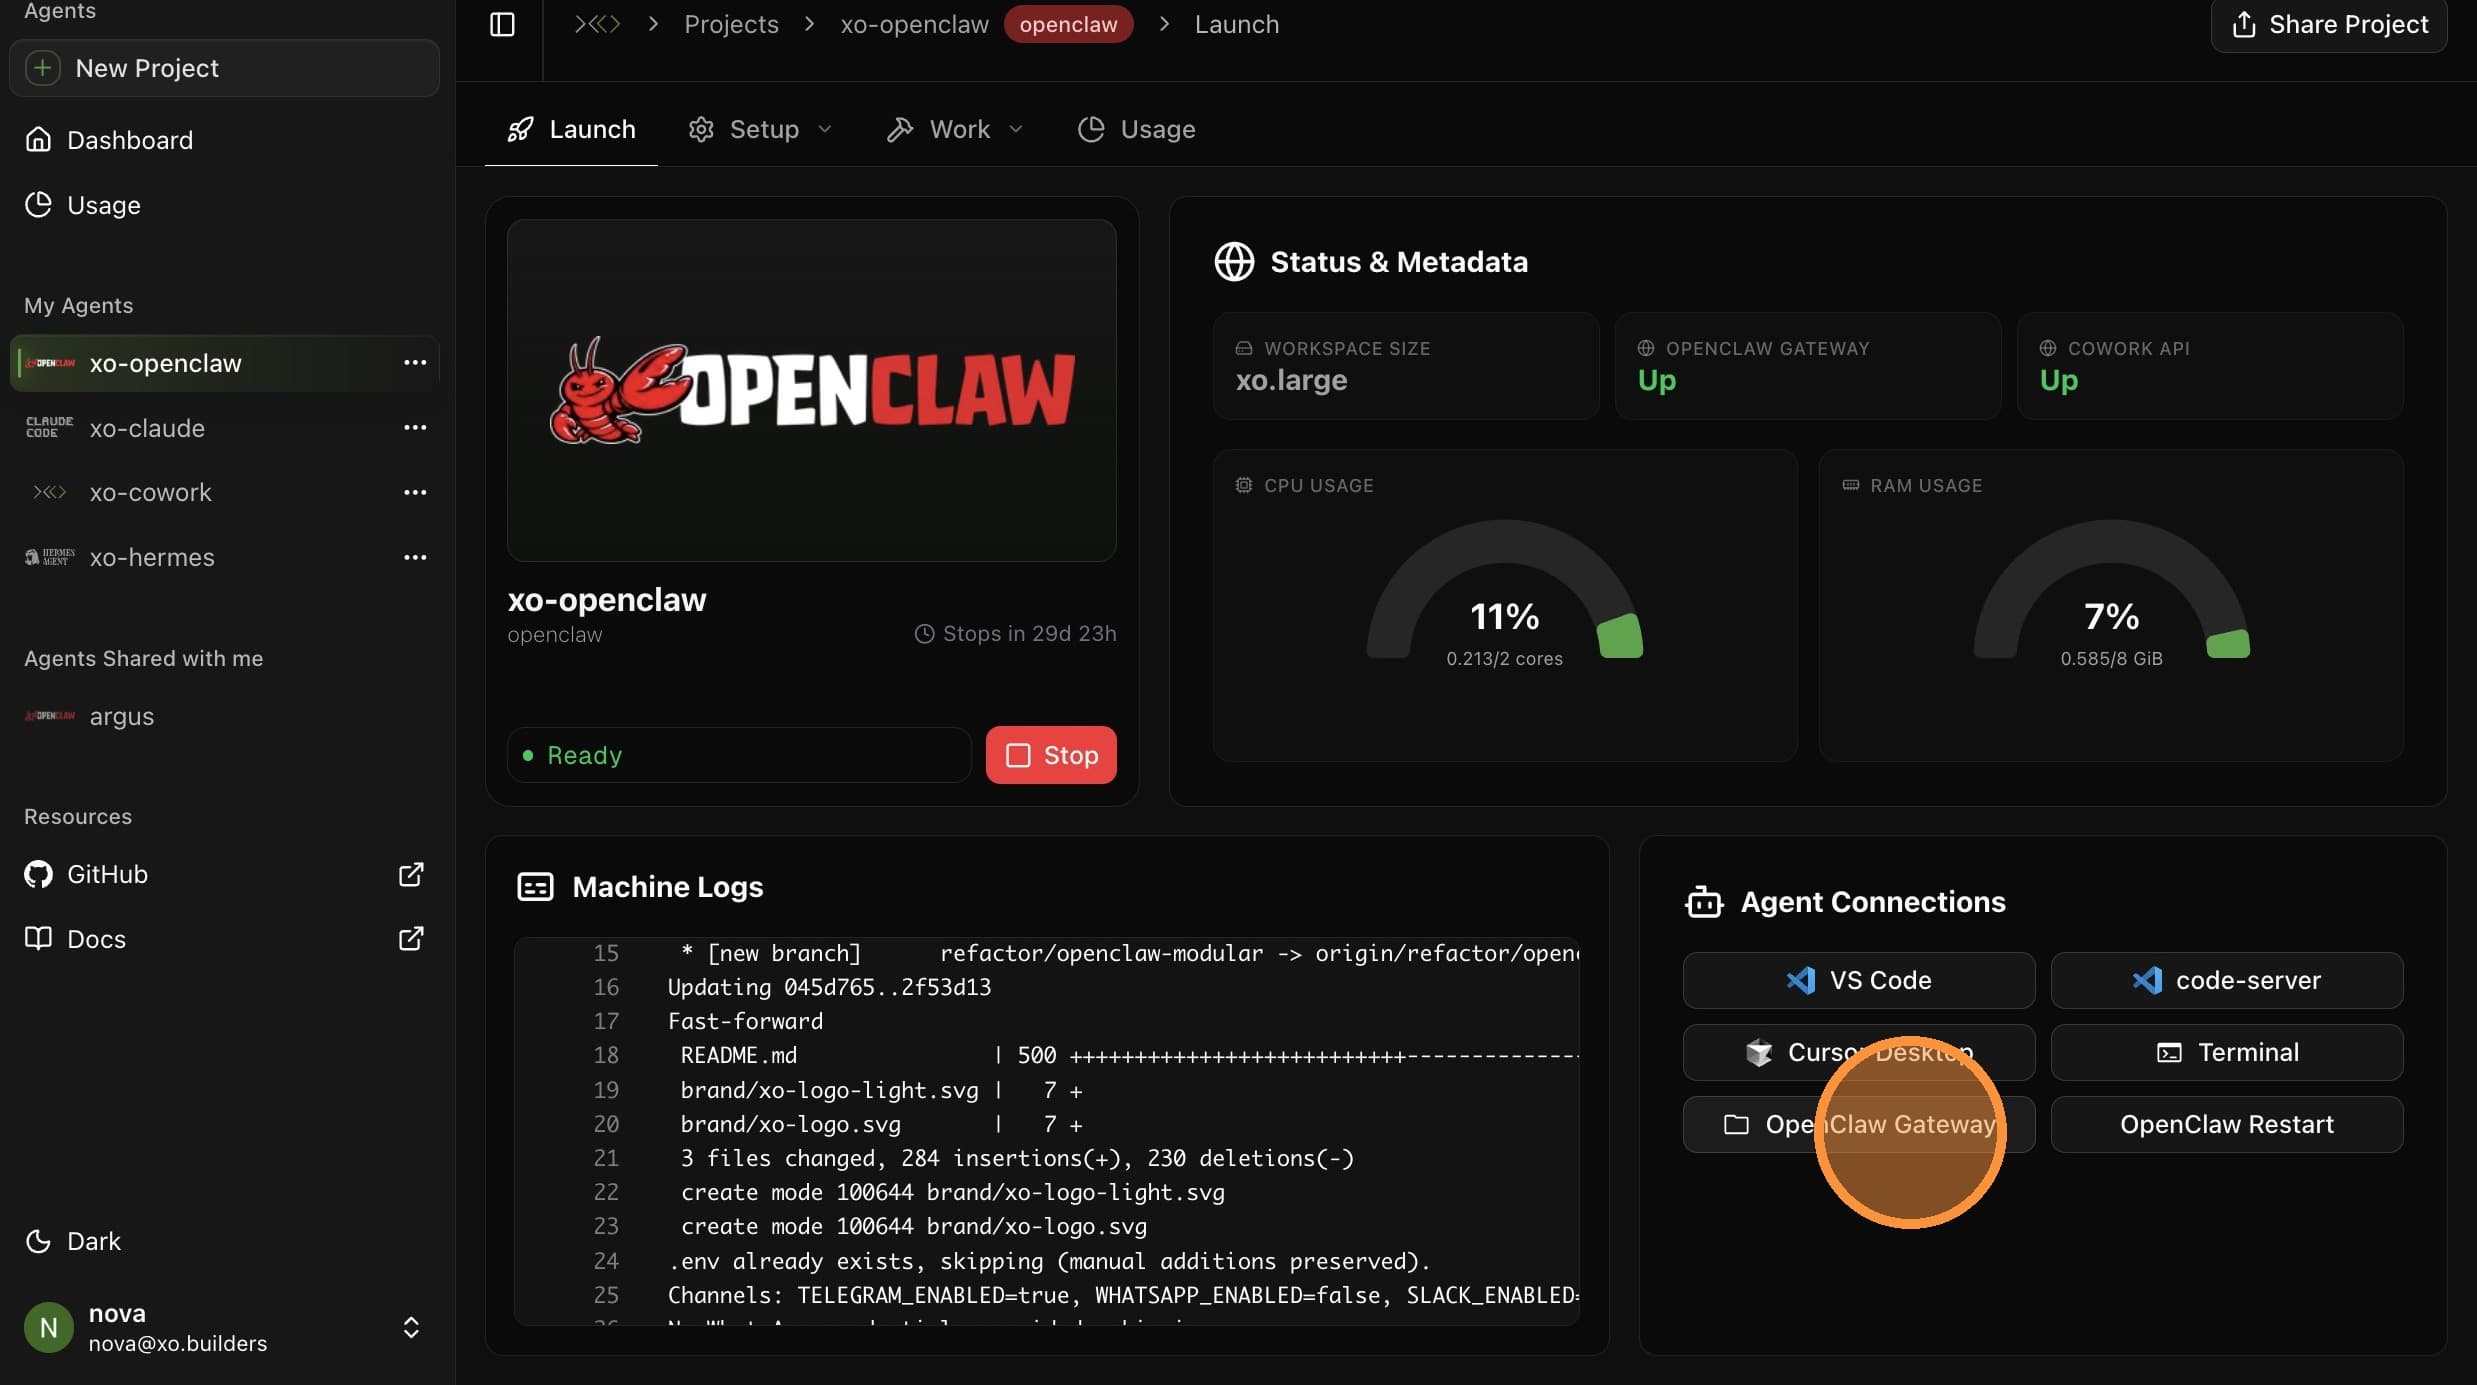This screenshot has width=2477, height=1385.
Task: Select the xo-cowork agent
Action: point(151,492)
